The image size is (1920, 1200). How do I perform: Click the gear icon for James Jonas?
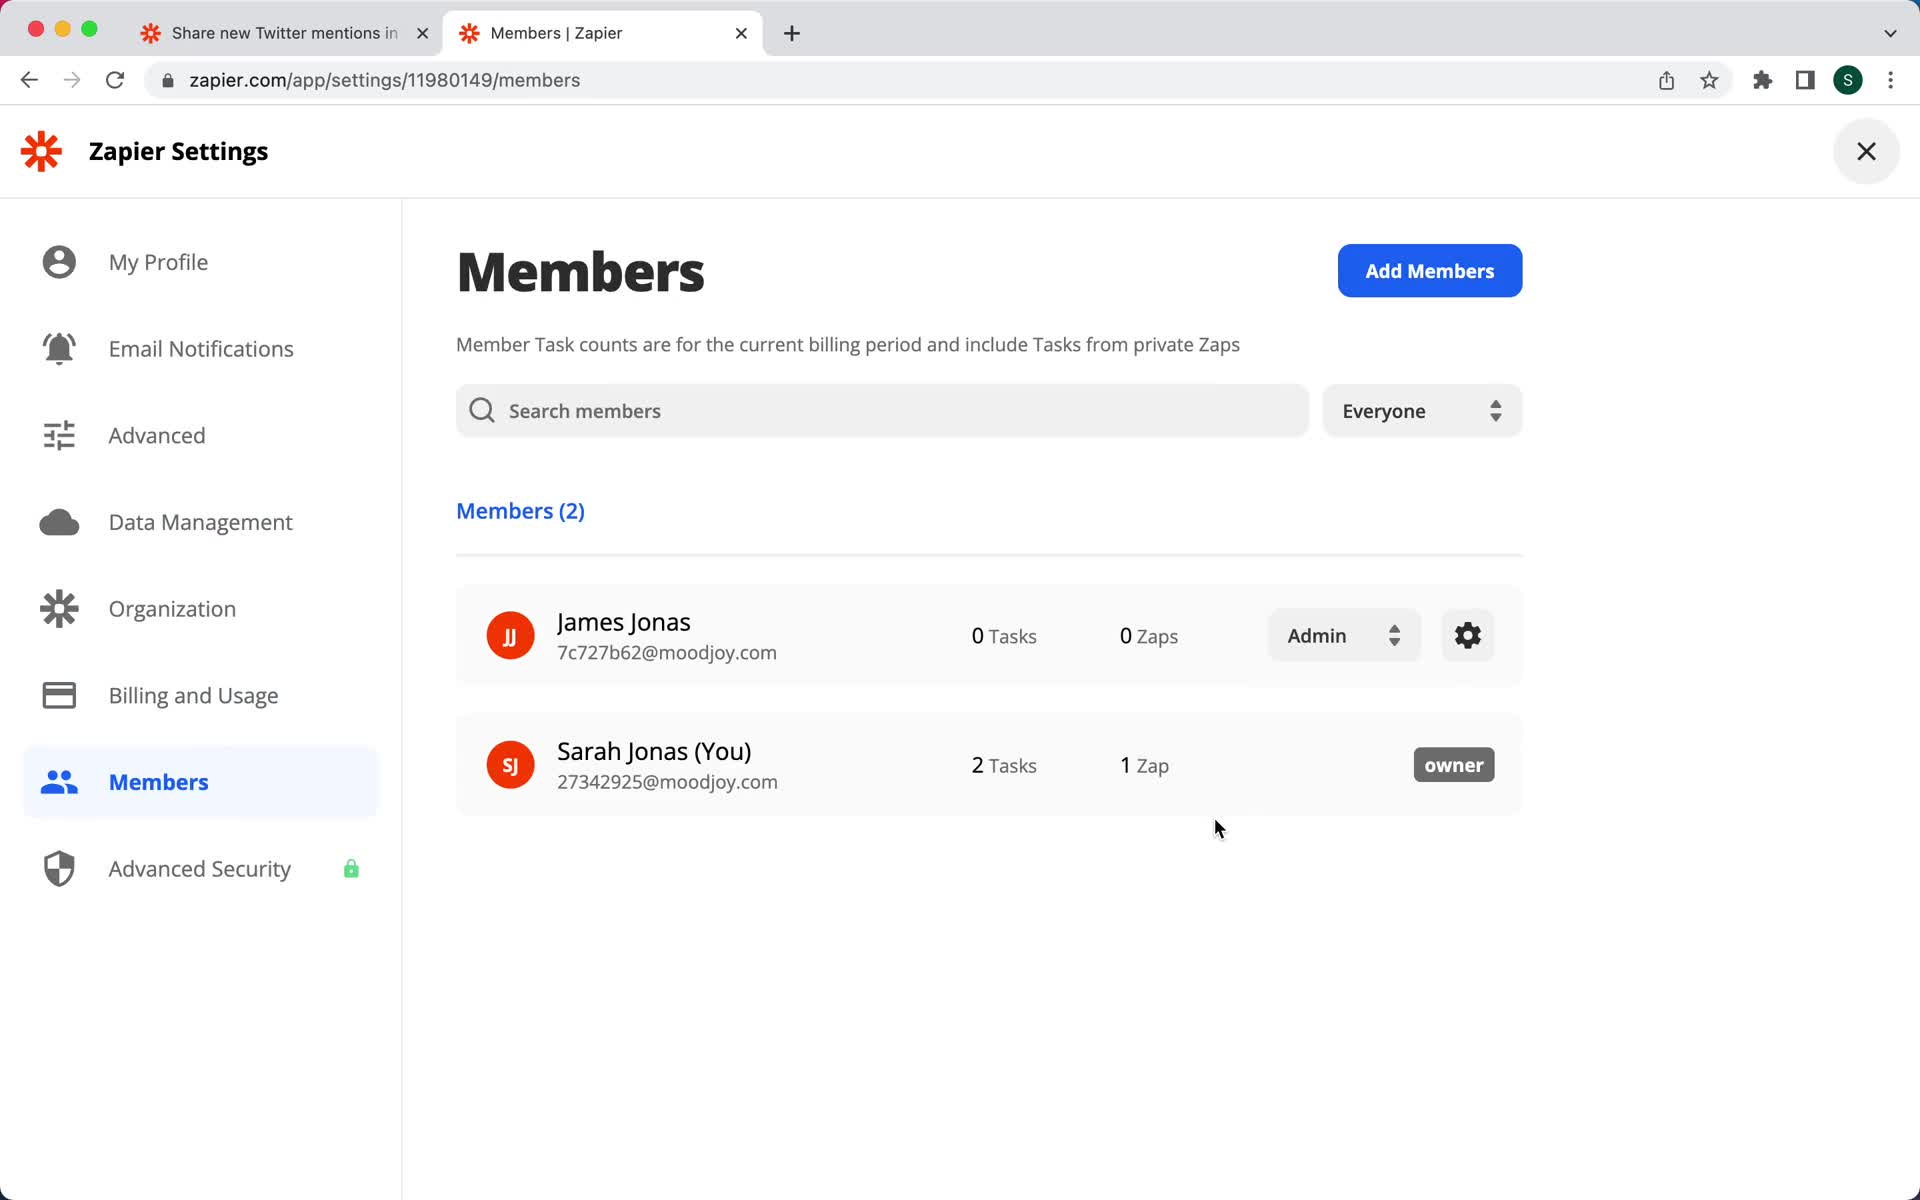(1467, 635)
